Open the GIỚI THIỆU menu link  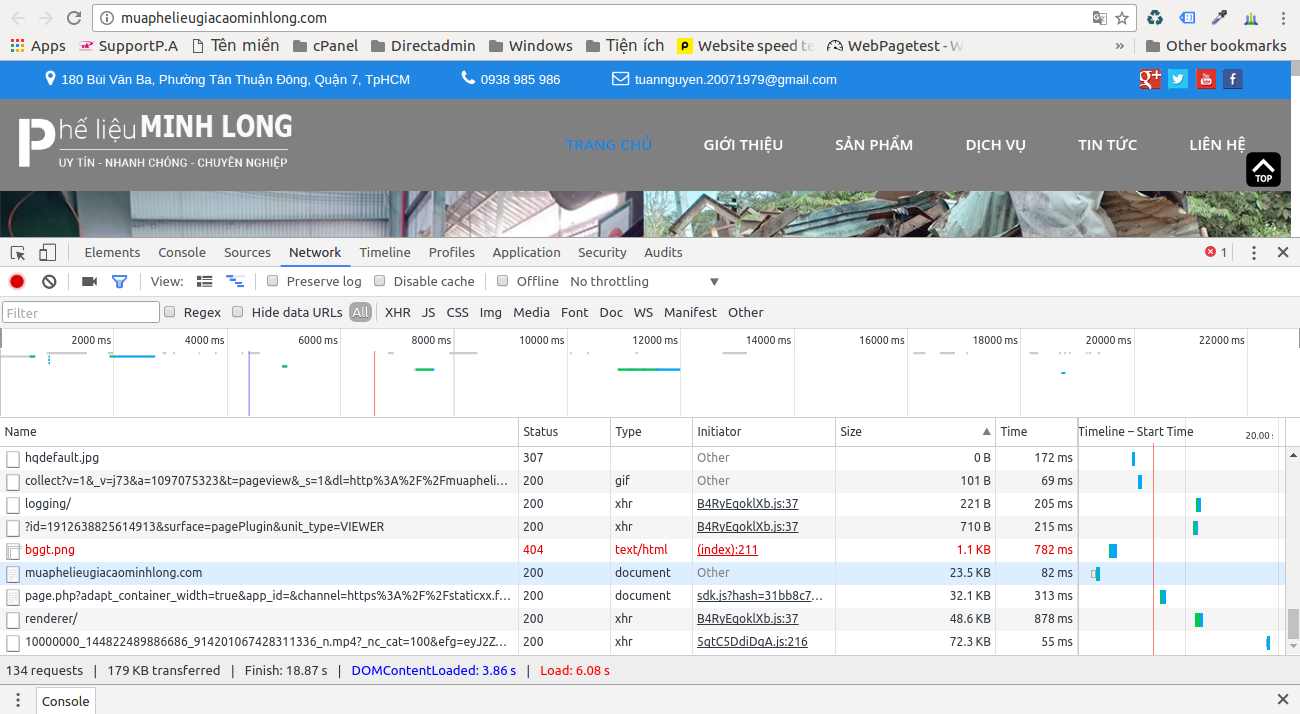743,145
